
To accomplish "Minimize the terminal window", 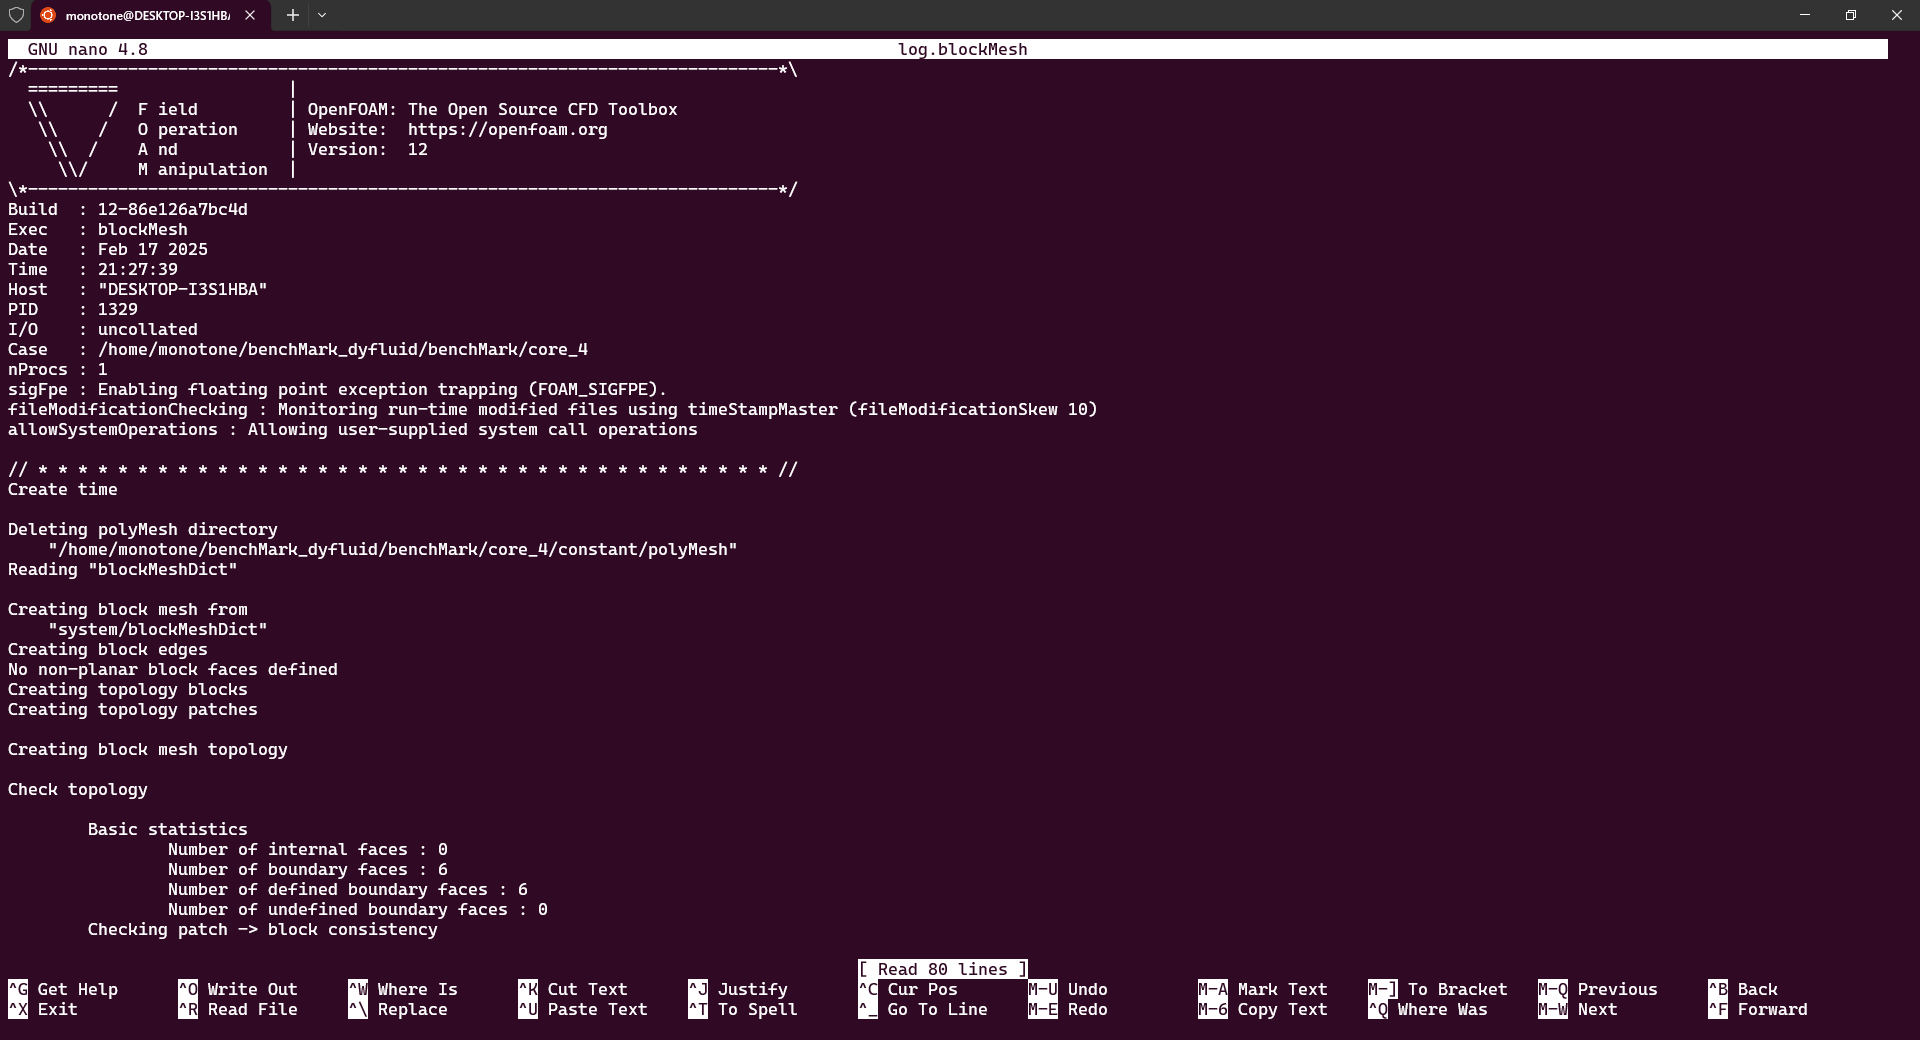I will pos(1805,15).
